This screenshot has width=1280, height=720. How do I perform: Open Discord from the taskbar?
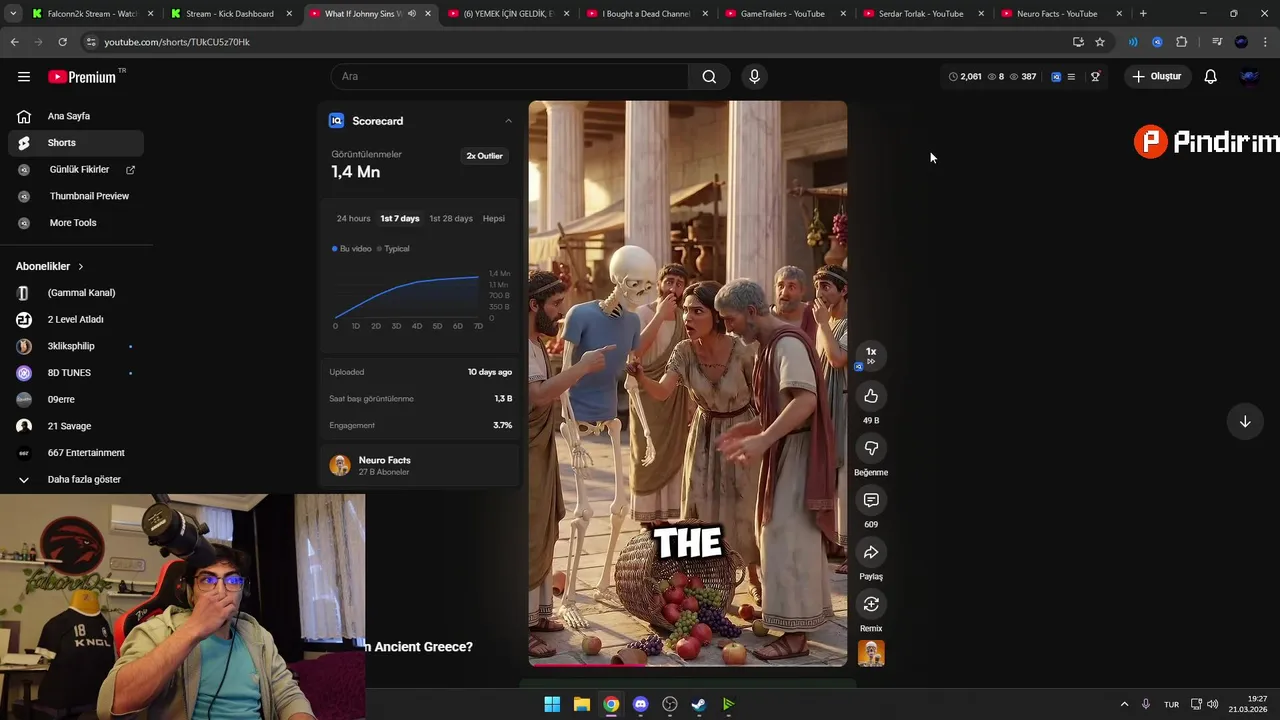(x=640, y=704)
